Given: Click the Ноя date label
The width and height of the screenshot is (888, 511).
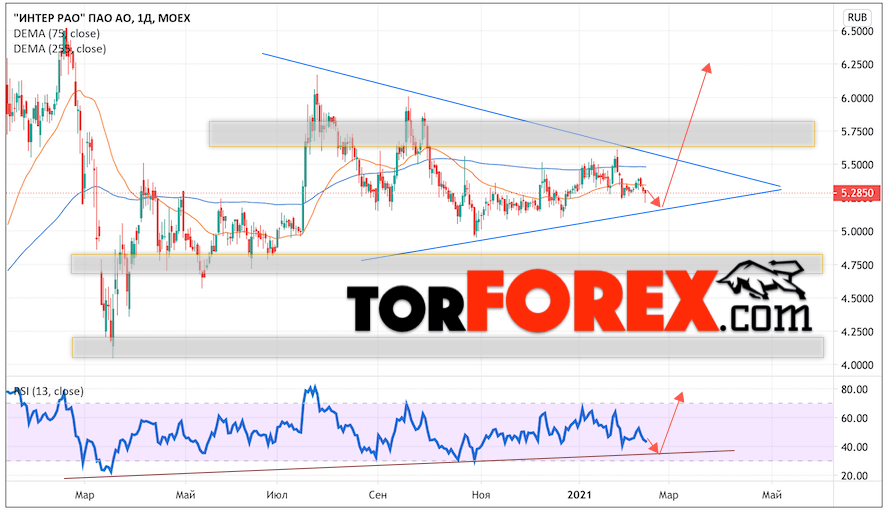Looking at the screenshot, I should pos(480,495).
